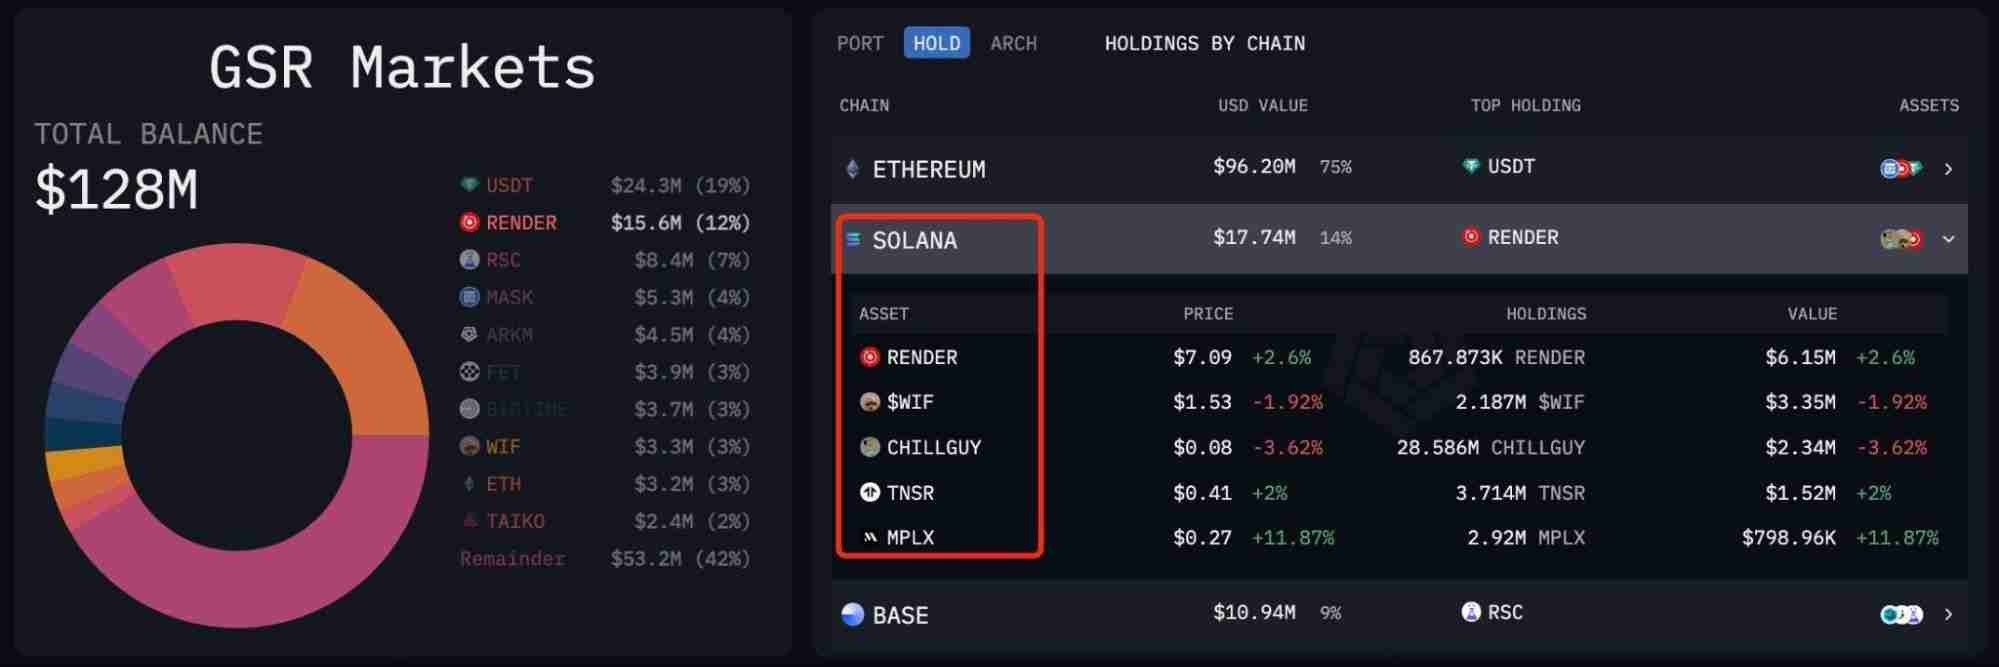The image size is (1999, 667).
Task: Click the MPLX token icon
Action: 870,537
